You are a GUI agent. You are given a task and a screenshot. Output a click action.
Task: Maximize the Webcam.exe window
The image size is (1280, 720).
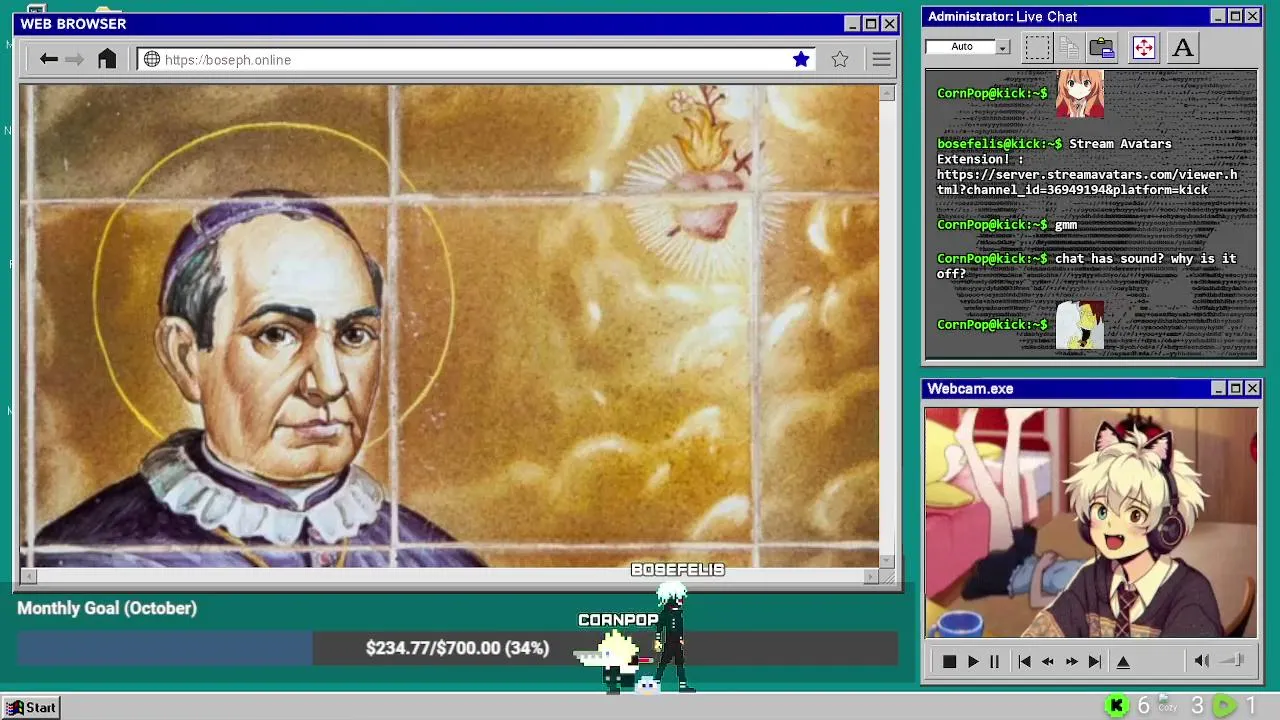1235,388
